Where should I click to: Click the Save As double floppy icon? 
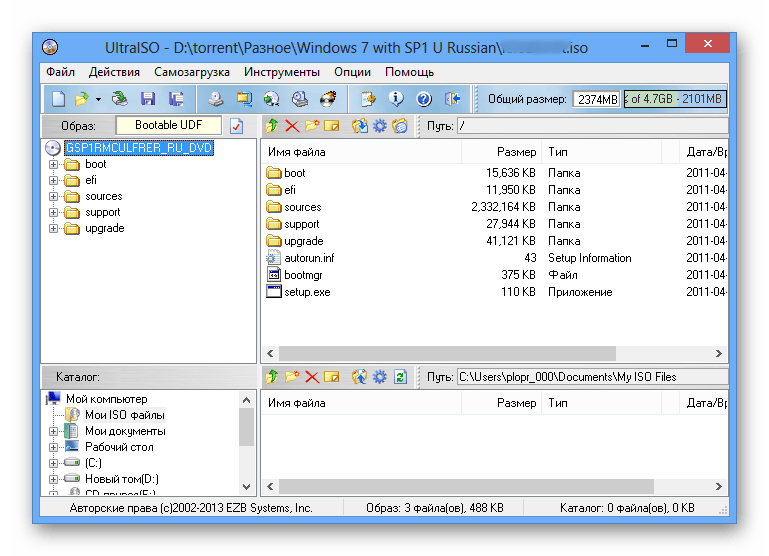pyautogui.click(x=176, y=99)
